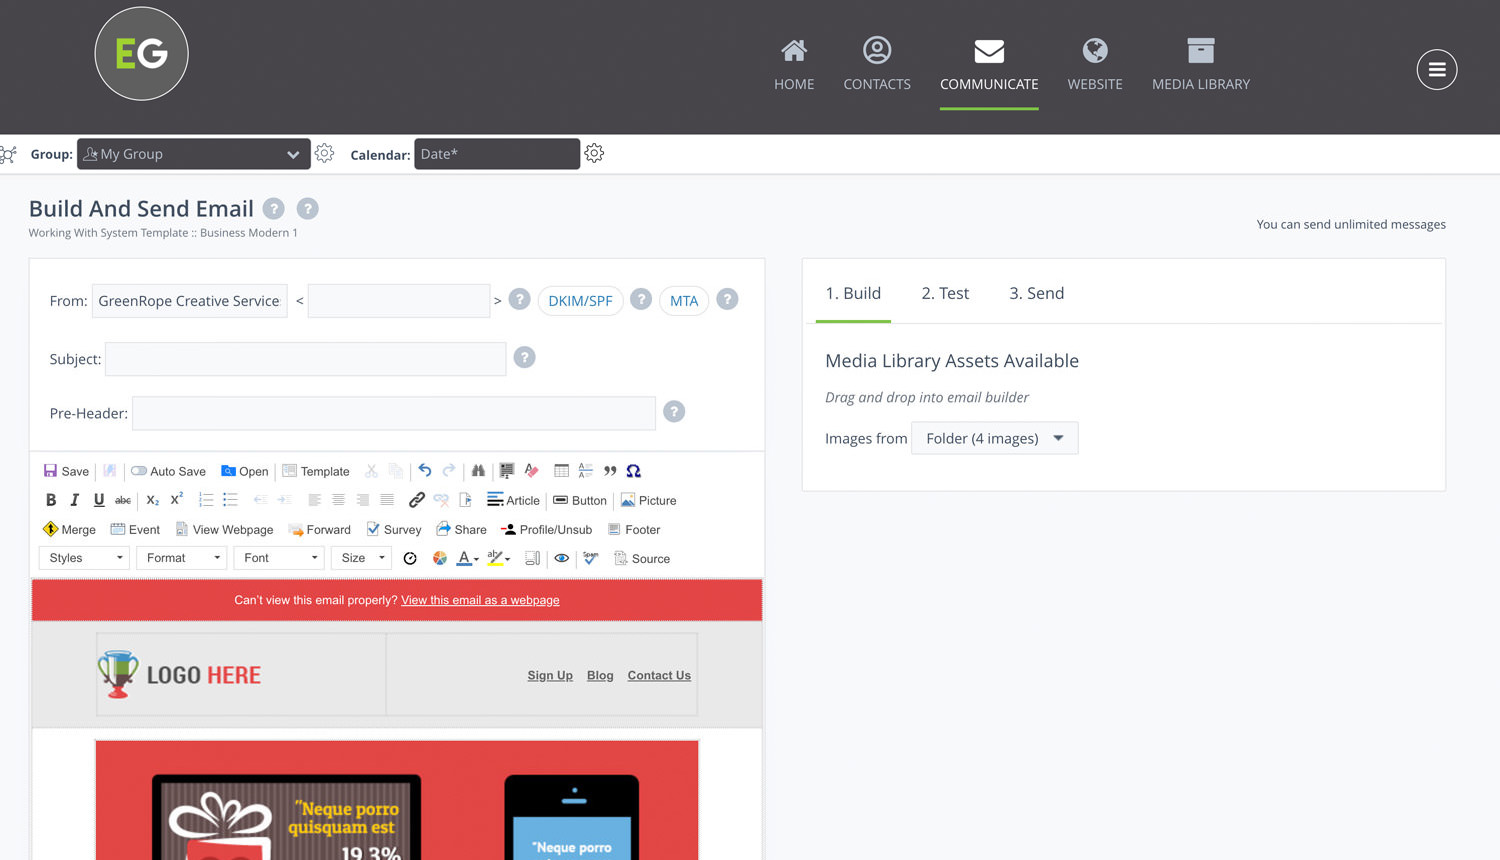The image size is (1500, 860).
Task: Choose a Template from the toolbar
Action: click(x=316, y=471)
